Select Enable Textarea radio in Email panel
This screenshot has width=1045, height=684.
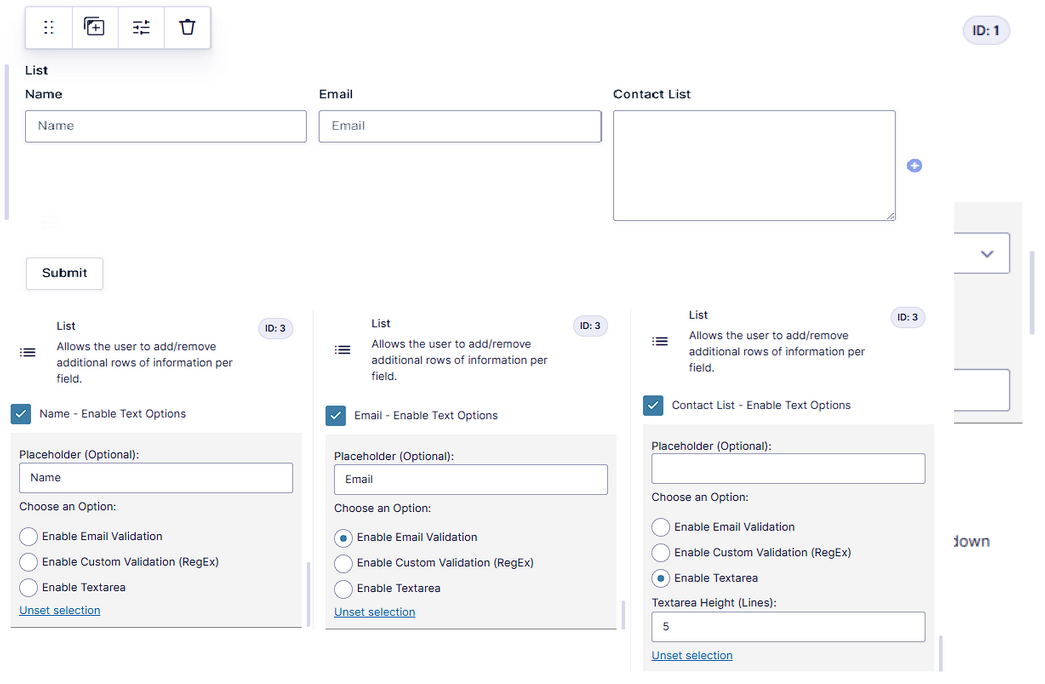tap(343, 589)
